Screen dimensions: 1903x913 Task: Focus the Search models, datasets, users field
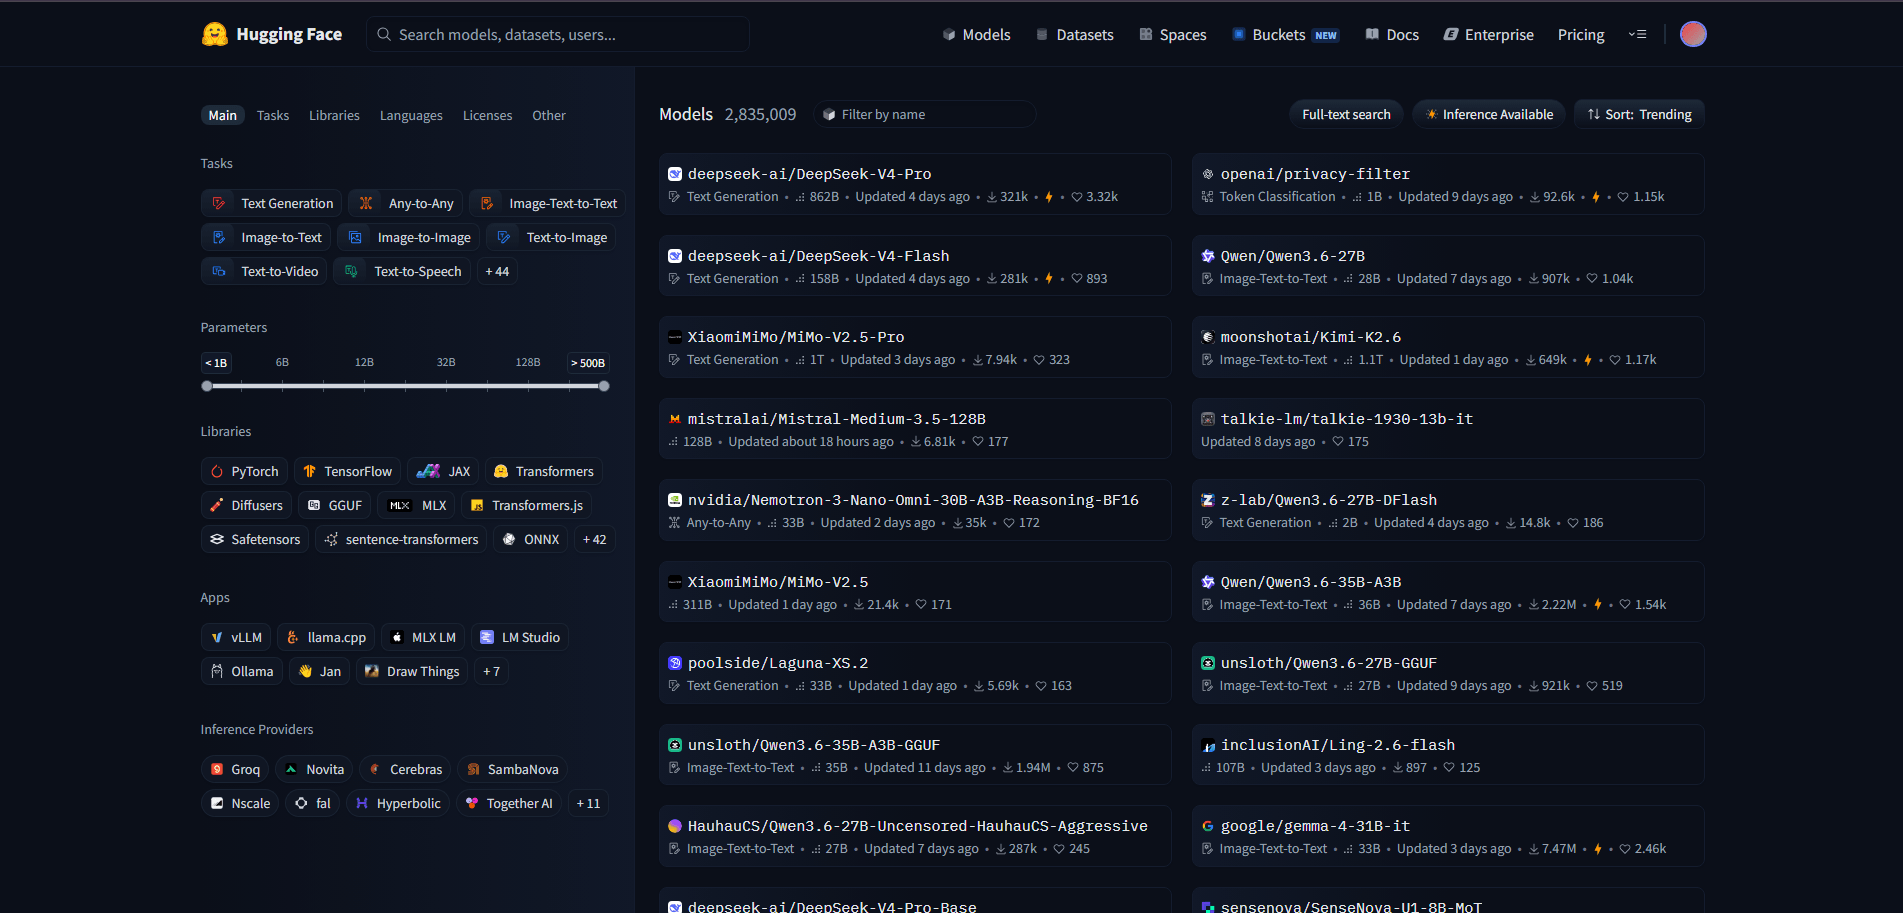(558, 34)
